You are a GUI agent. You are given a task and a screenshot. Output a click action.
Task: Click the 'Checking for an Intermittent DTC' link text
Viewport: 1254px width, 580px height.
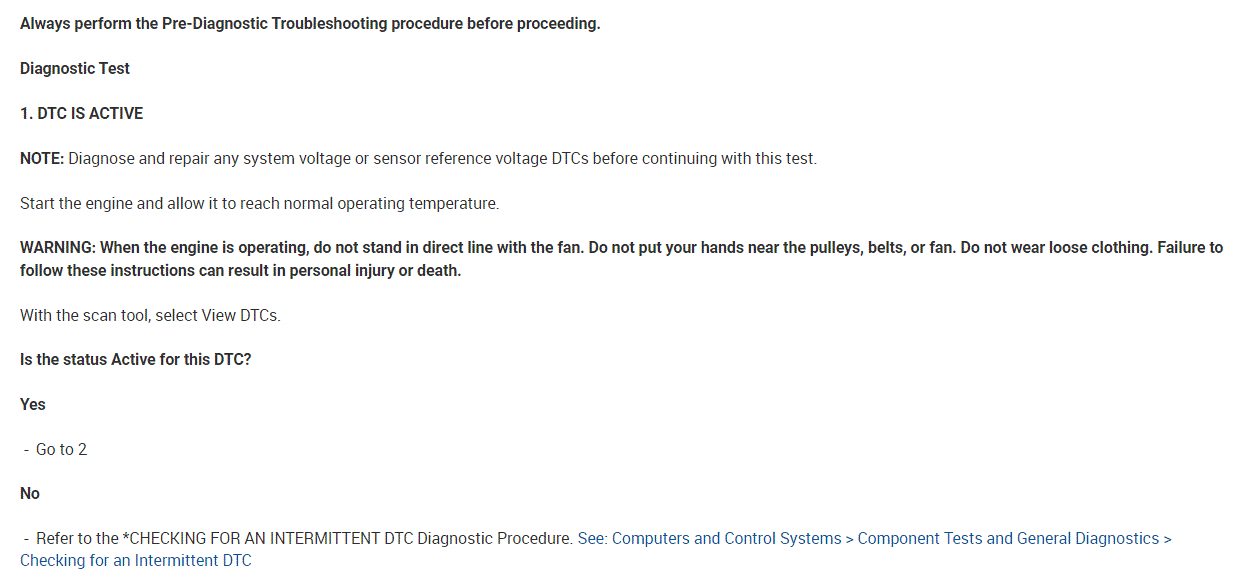(136, 560)
